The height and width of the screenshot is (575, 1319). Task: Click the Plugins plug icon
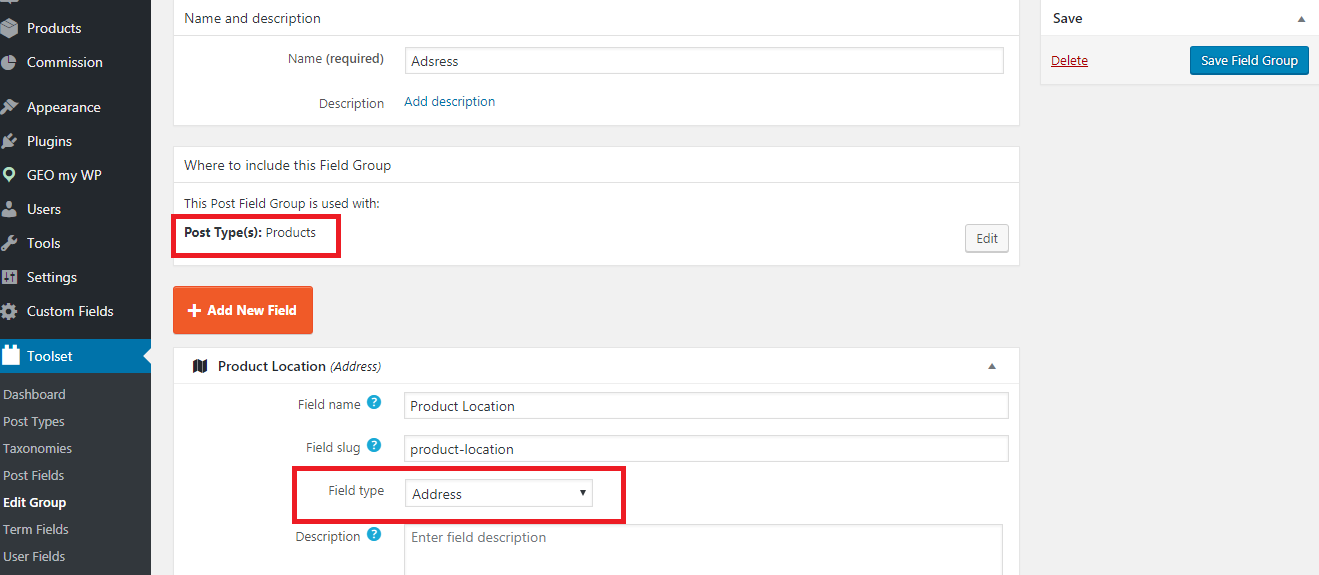[9, 141]
